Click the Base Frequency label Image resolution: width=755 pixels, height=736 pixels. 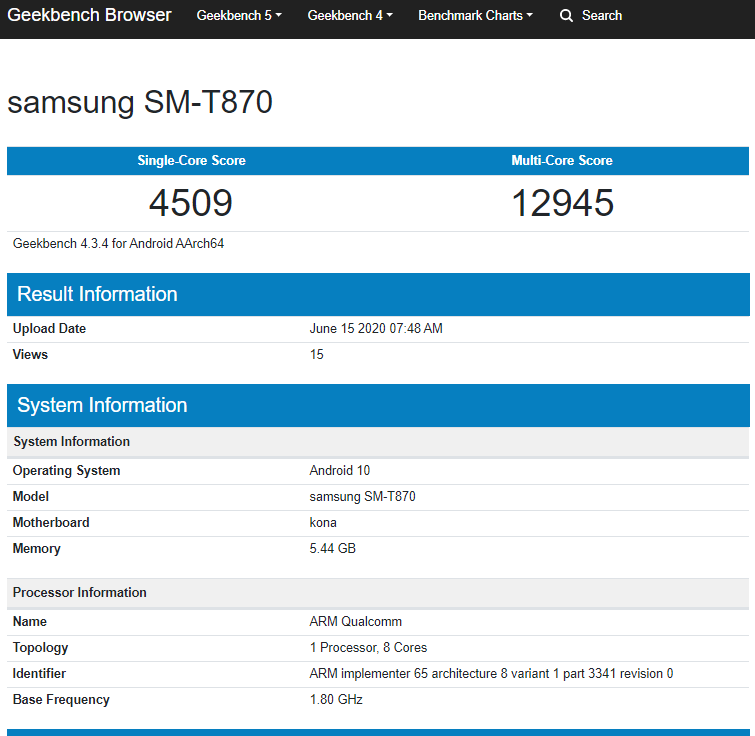click(x=61, y=699)
